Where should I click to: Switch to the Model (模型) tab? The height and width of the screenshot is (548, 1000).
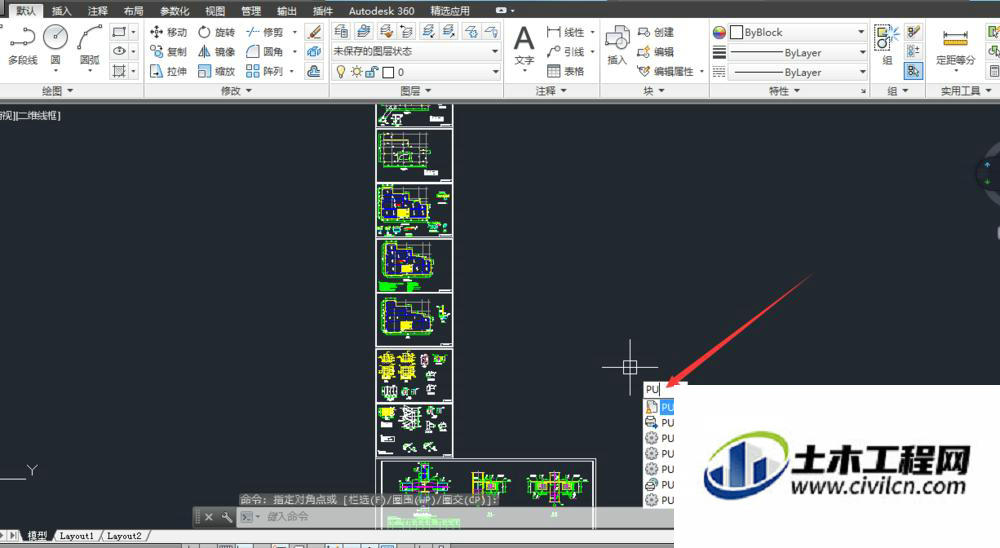(x=37, y=536)
